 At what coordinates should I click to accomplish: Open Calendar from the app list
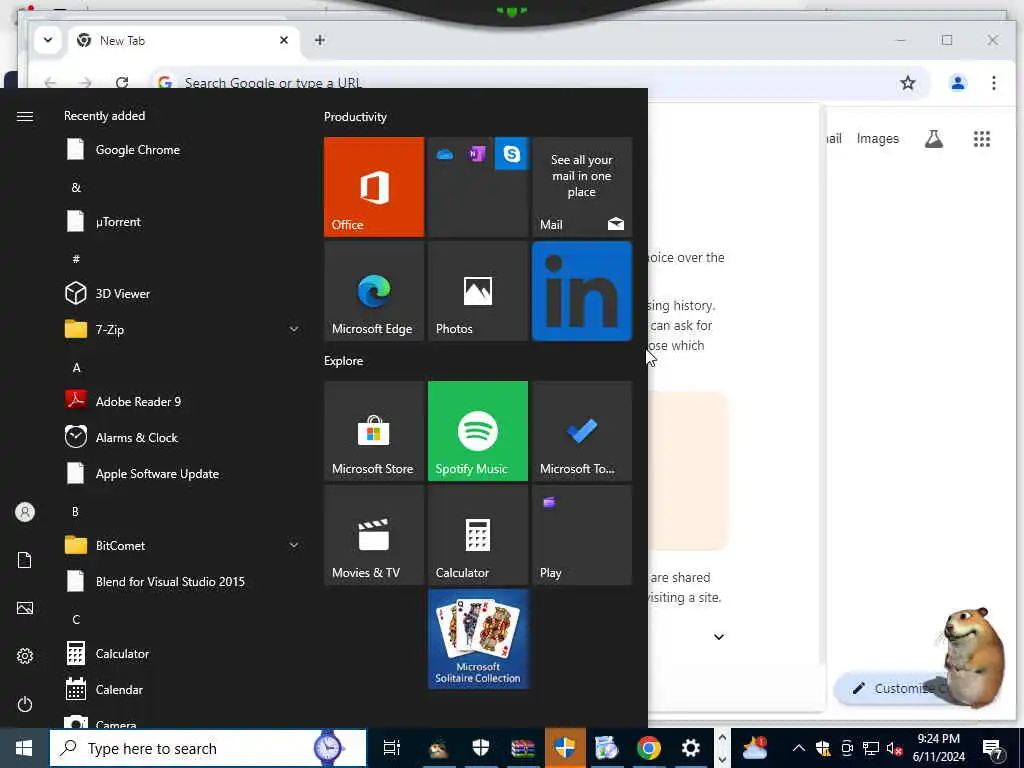pos(183,689)
